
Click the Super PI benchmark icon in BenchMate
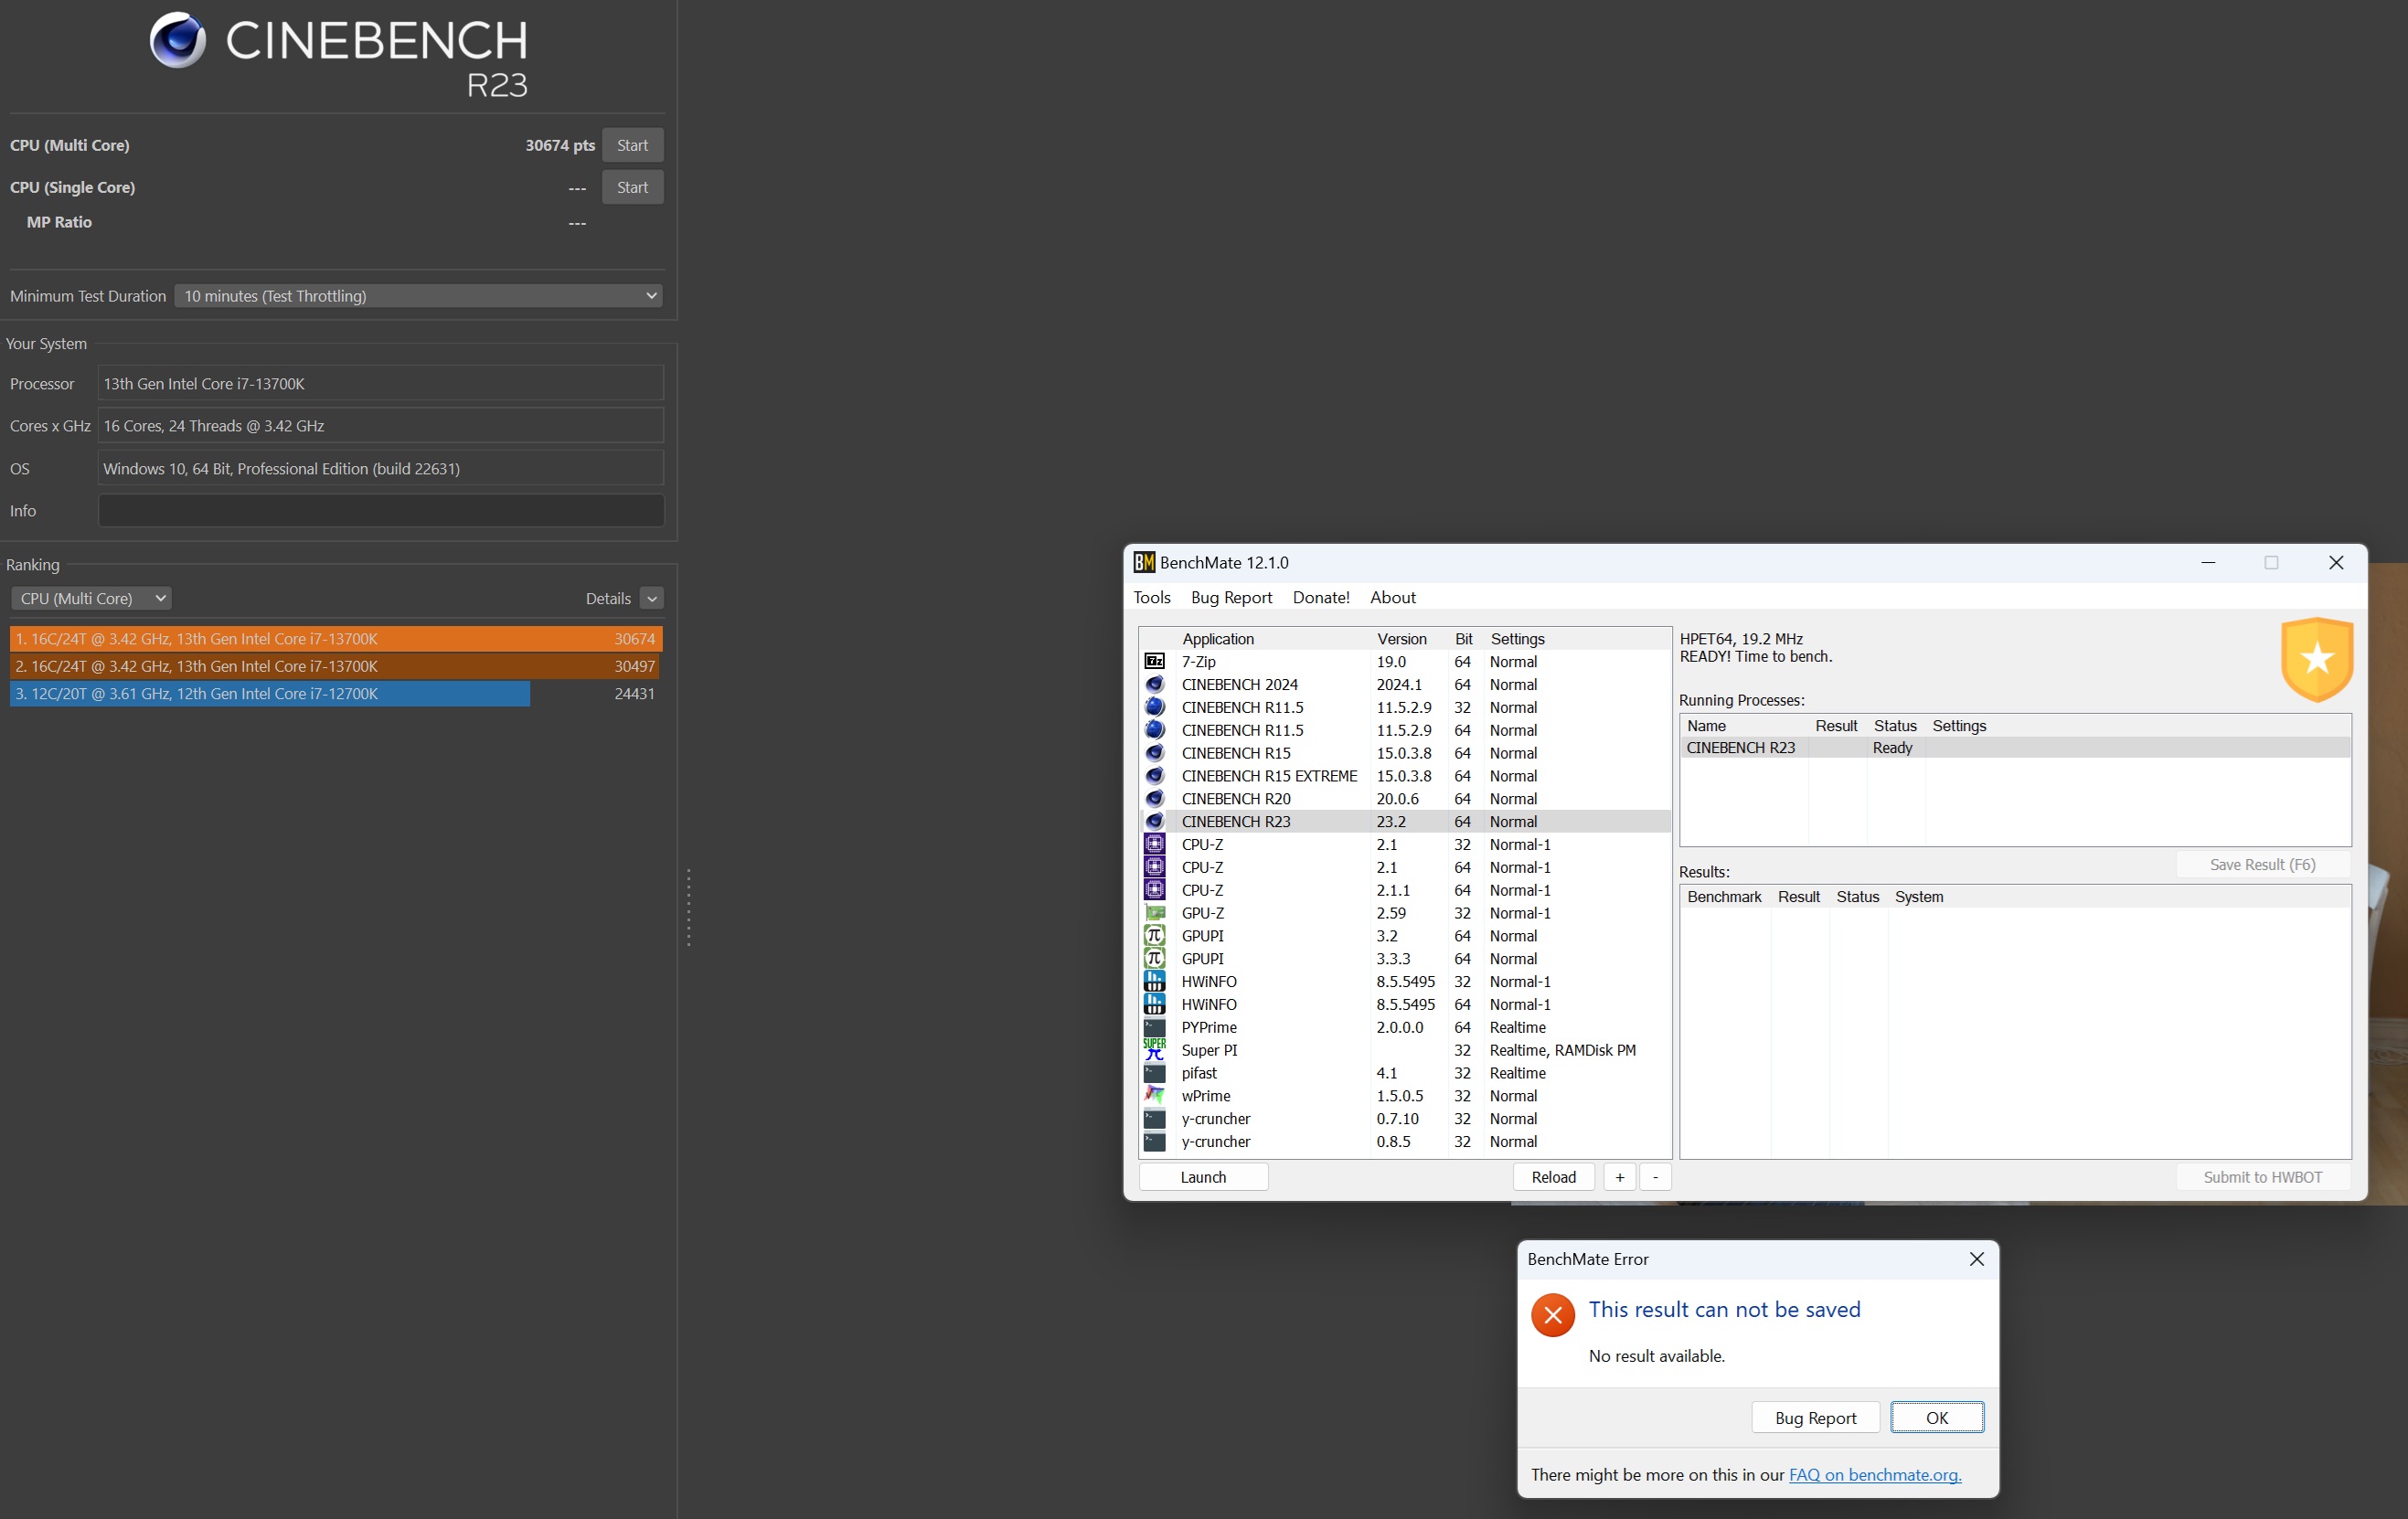[1153, 1050]
